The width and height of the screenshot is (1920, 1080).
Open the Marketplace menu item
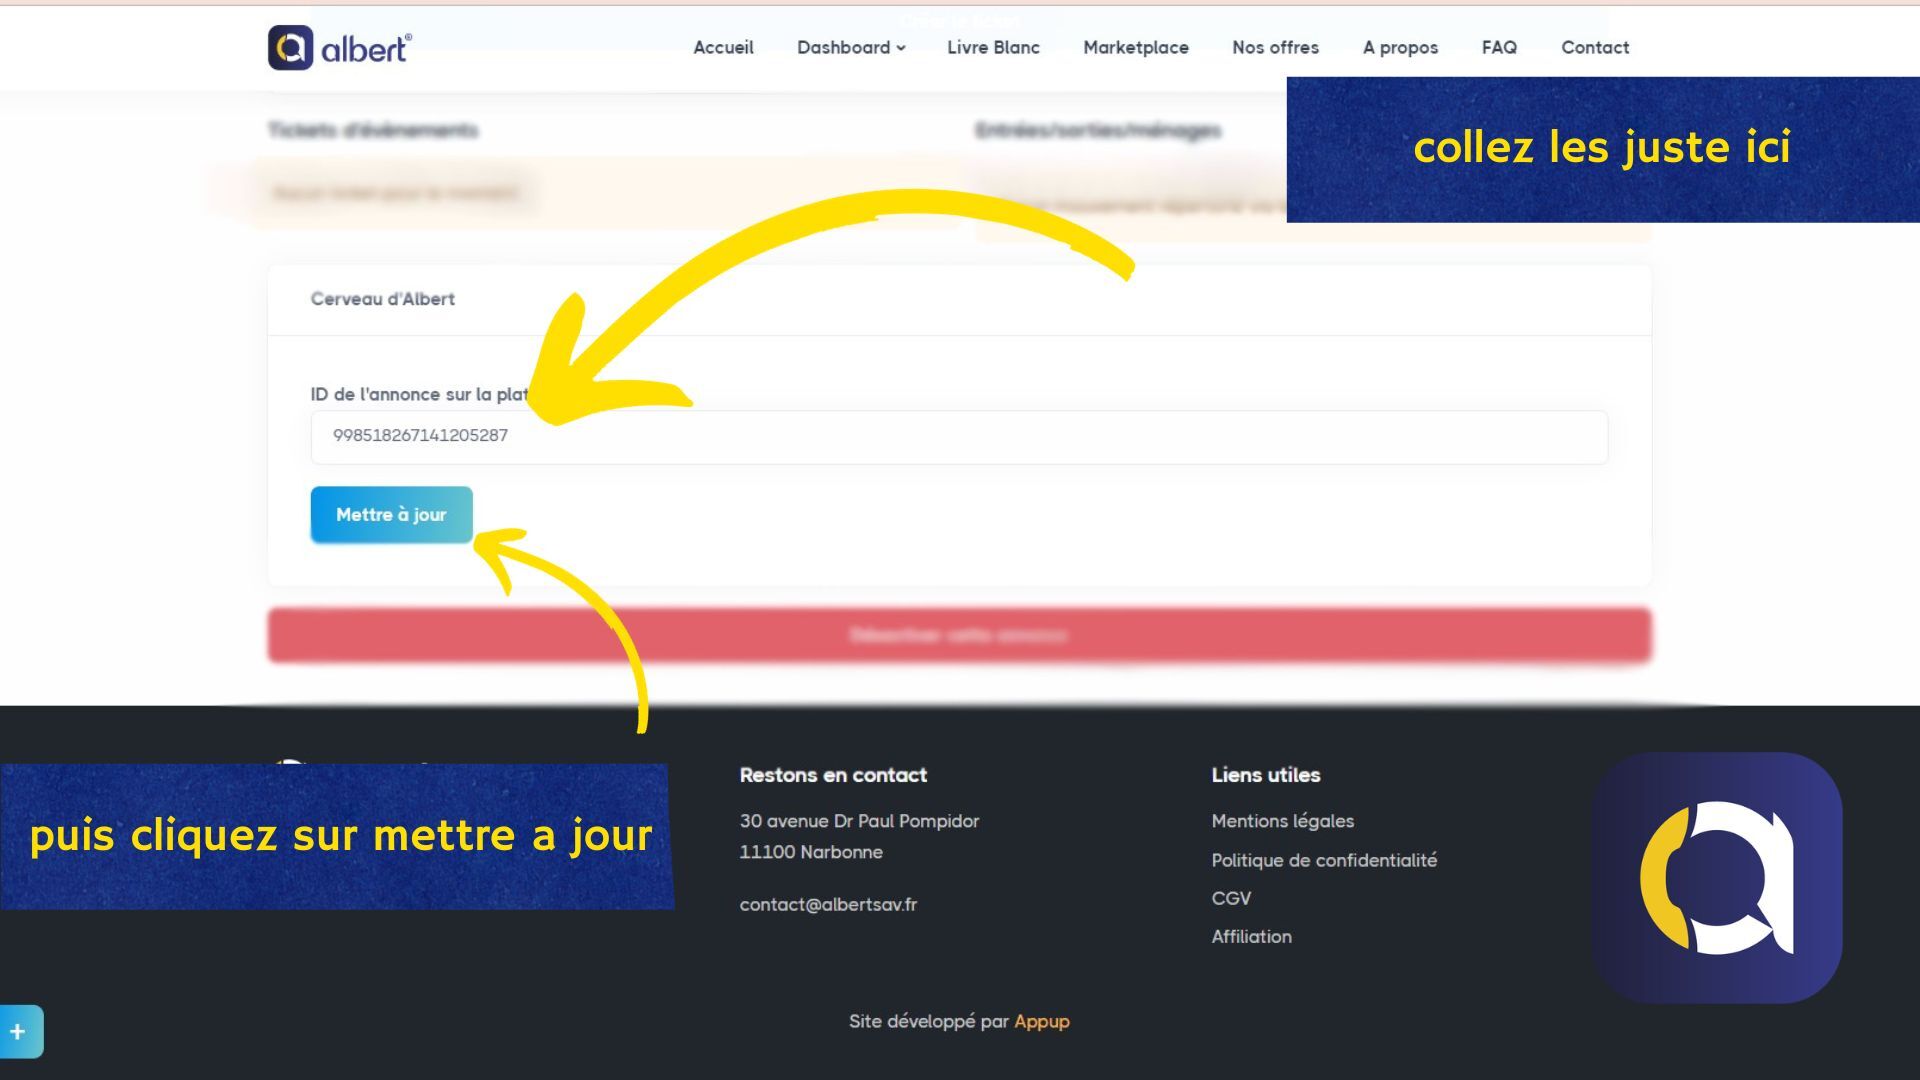tap(1135, 47)
